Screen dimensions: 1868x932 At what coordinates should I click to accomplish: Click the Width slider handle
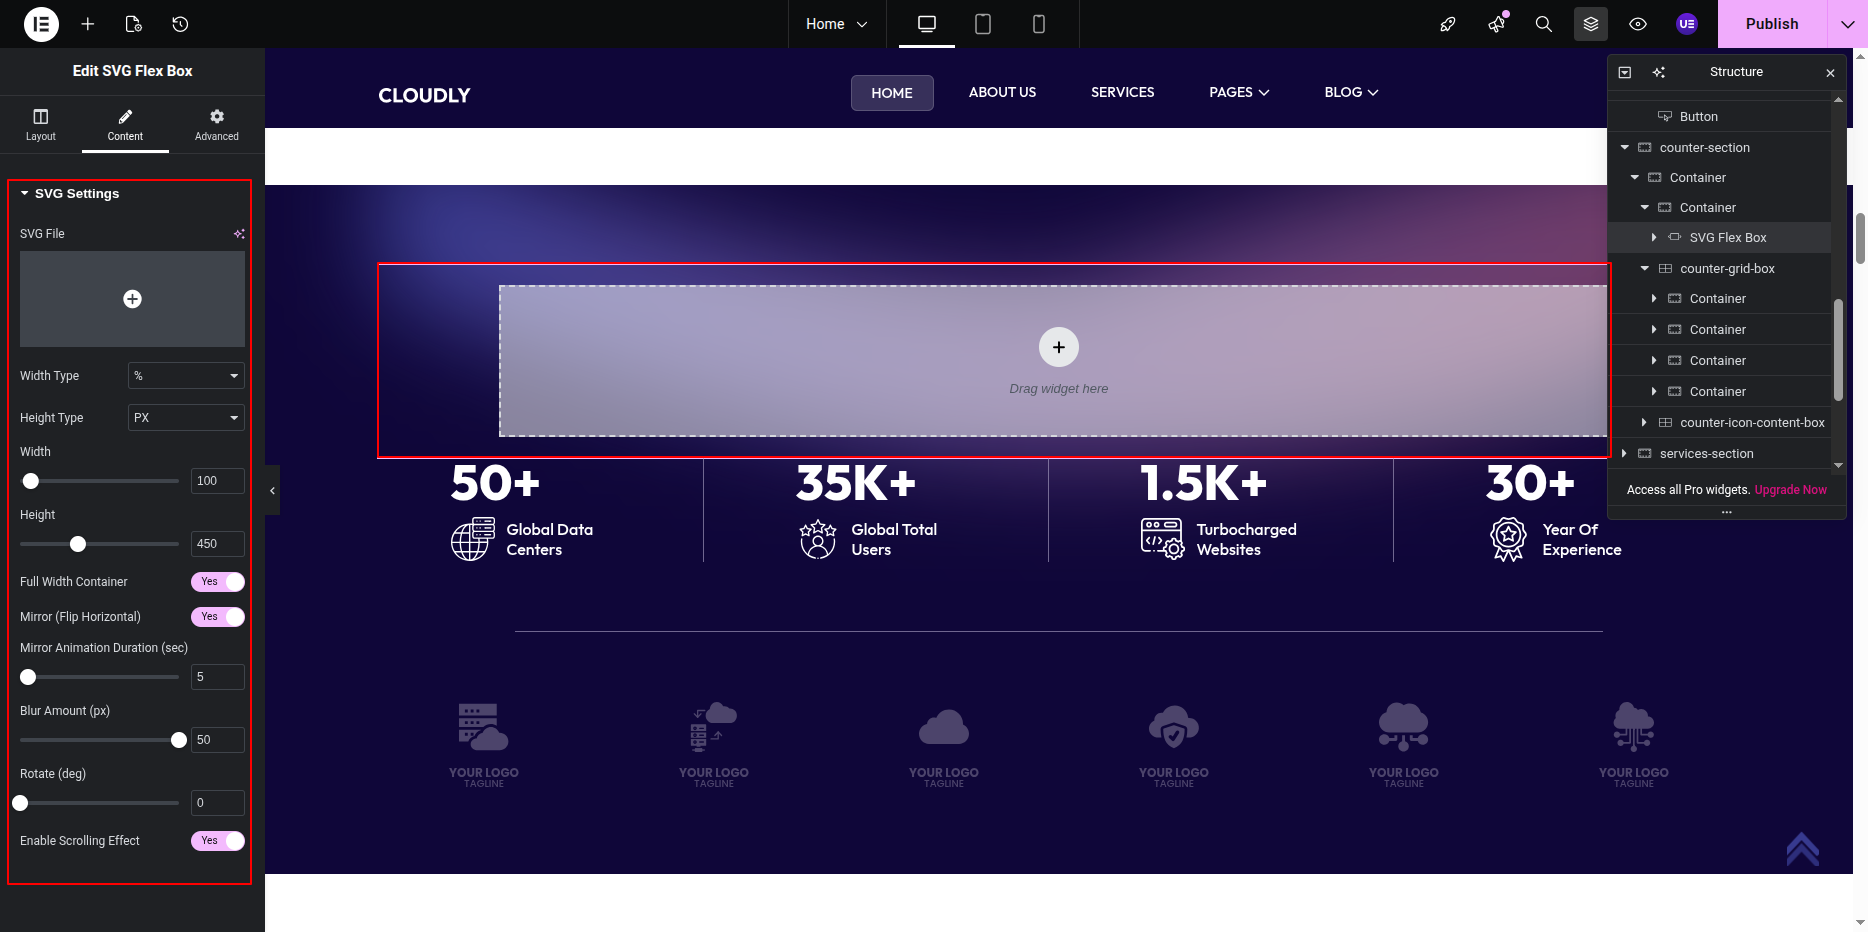click(31, 481)
